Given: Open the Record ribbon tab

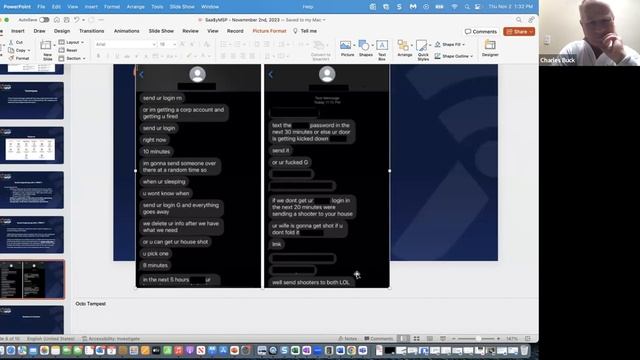Looking at the screenshot, I should click(x=235, y=31).
